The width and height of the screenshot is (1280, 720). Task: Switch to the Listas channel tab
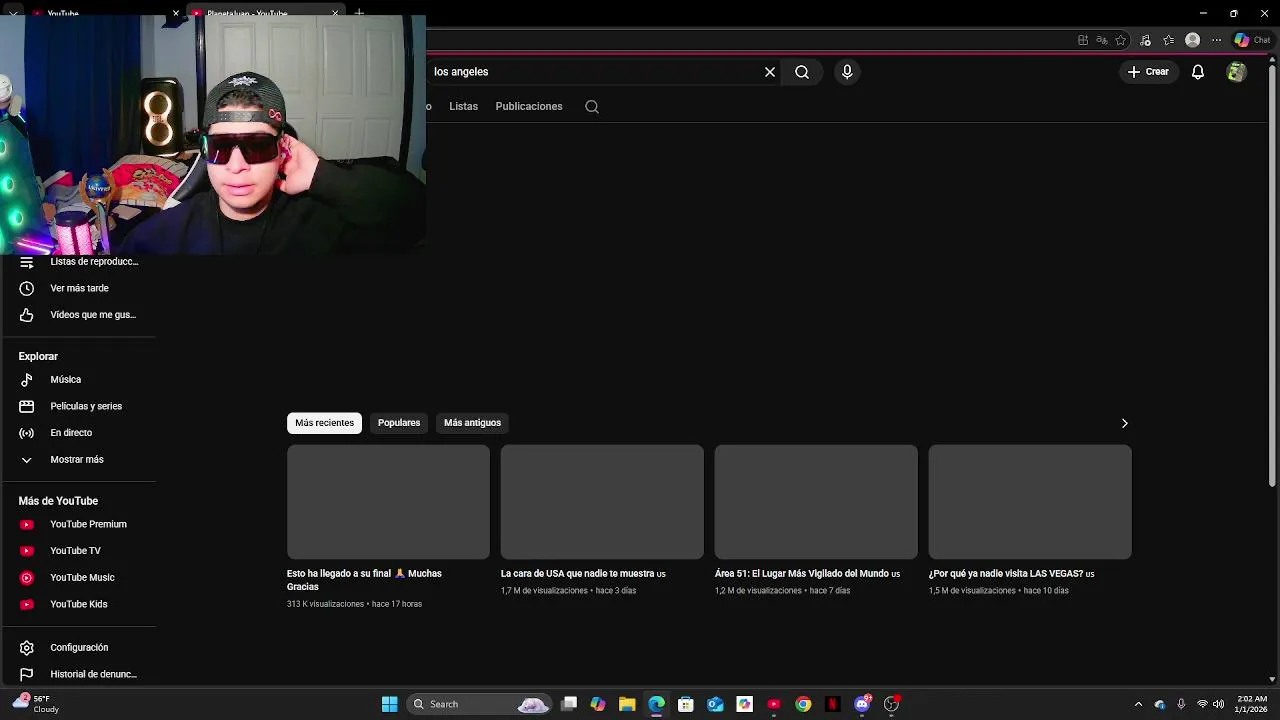pyautogui.click(x=463, y=106)
